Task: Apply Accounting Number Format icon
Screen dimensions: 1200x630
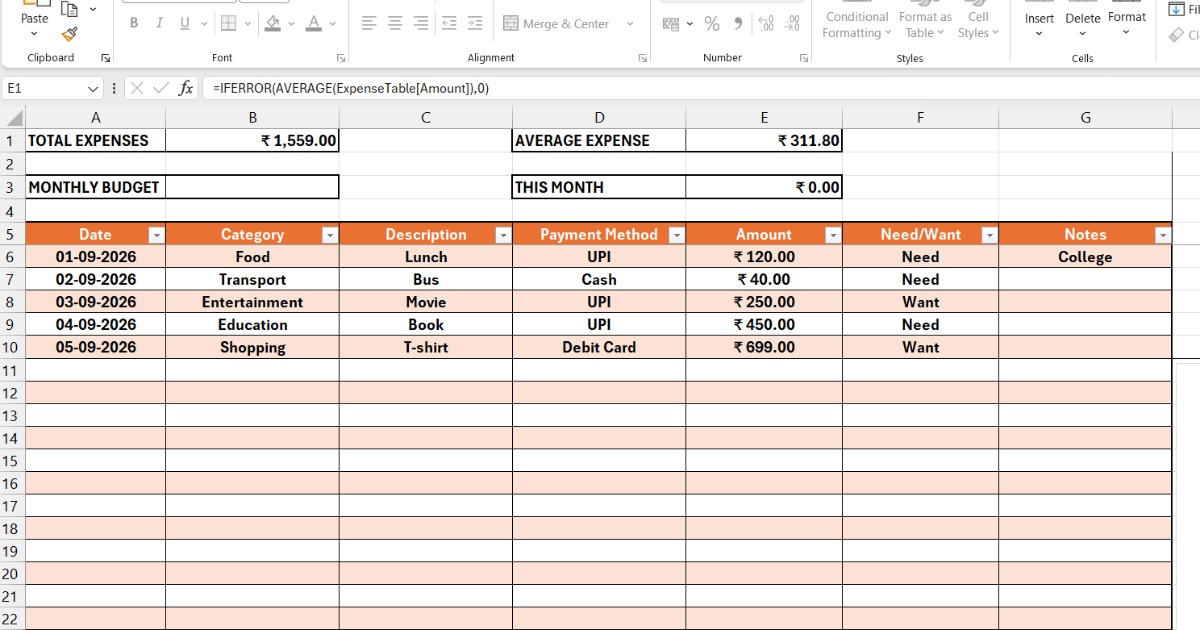Action: pyautogui.click(x=670, y=23)
